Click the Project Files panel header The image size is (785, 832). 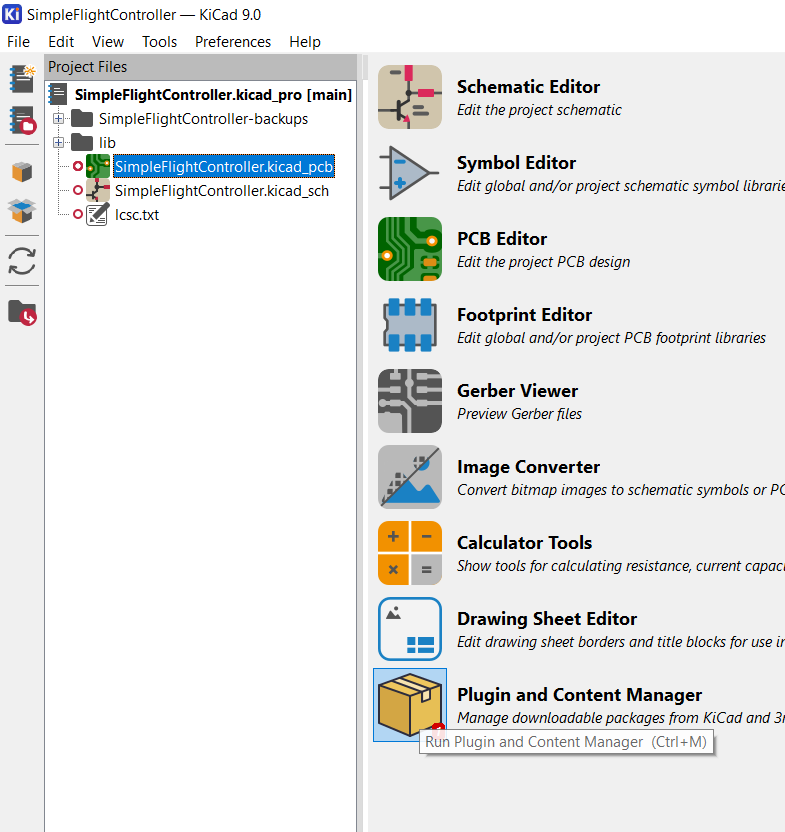point(201,67)
